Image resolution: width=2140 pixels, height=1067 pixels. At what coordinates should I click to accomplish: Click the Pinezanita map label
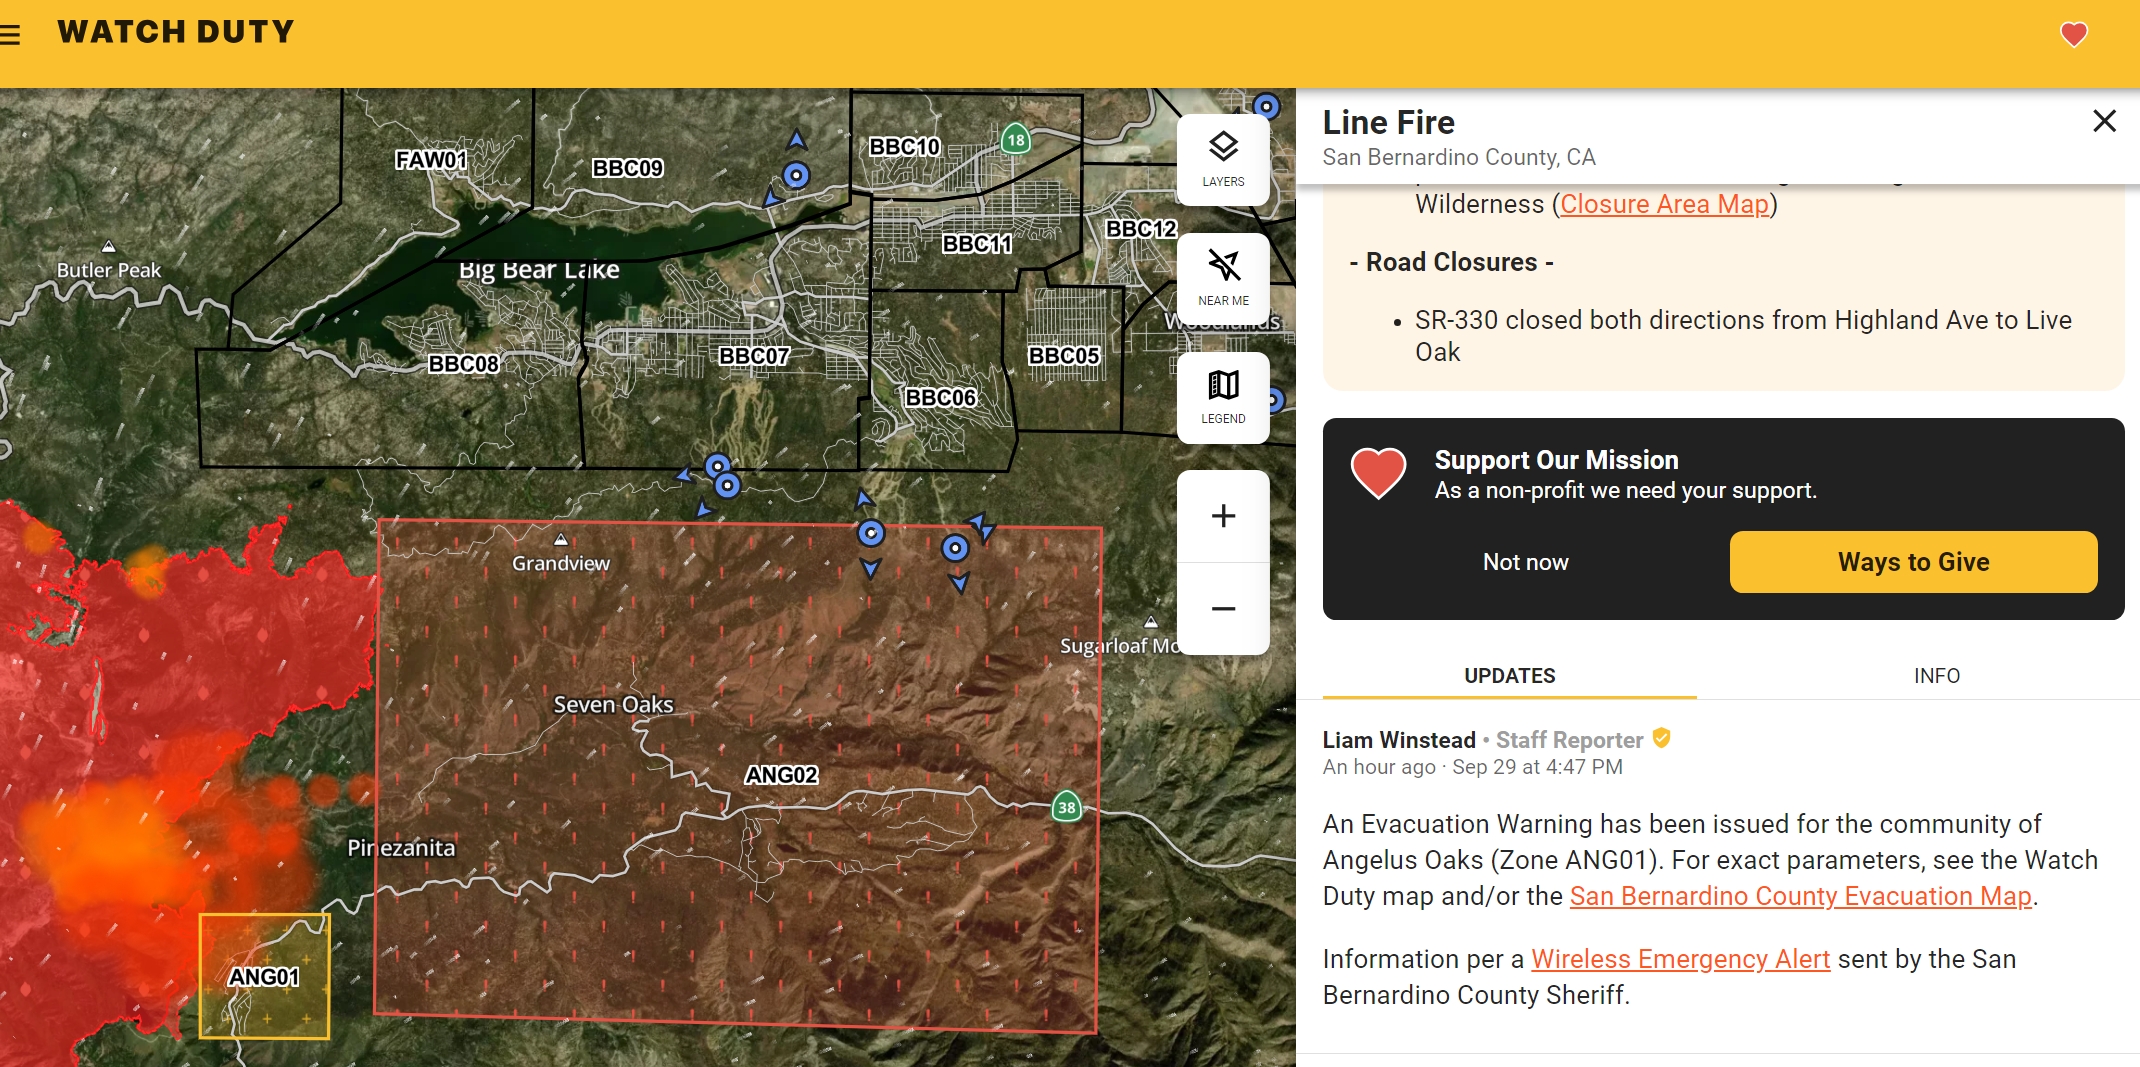coord(401,848)
